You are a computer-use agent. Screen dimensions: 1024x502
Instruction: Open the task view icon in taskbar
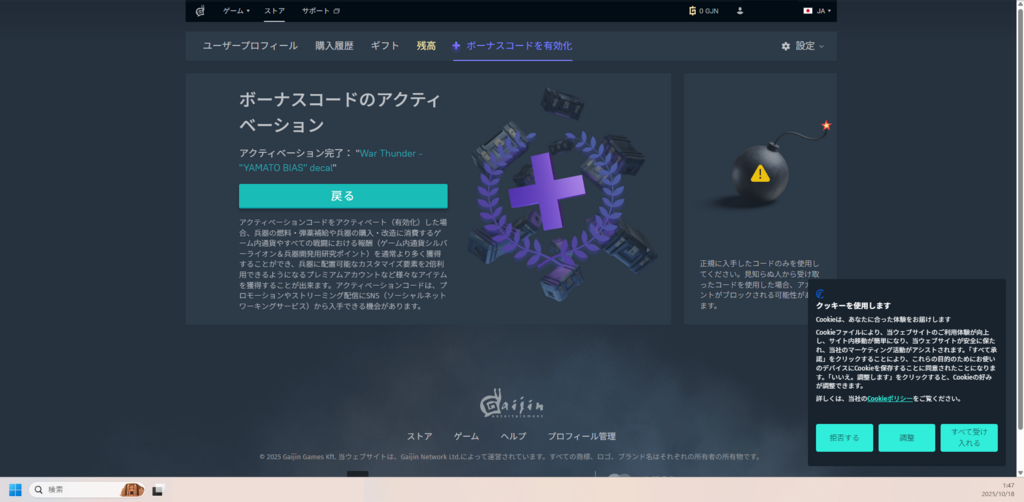click(x=157, y=490)
